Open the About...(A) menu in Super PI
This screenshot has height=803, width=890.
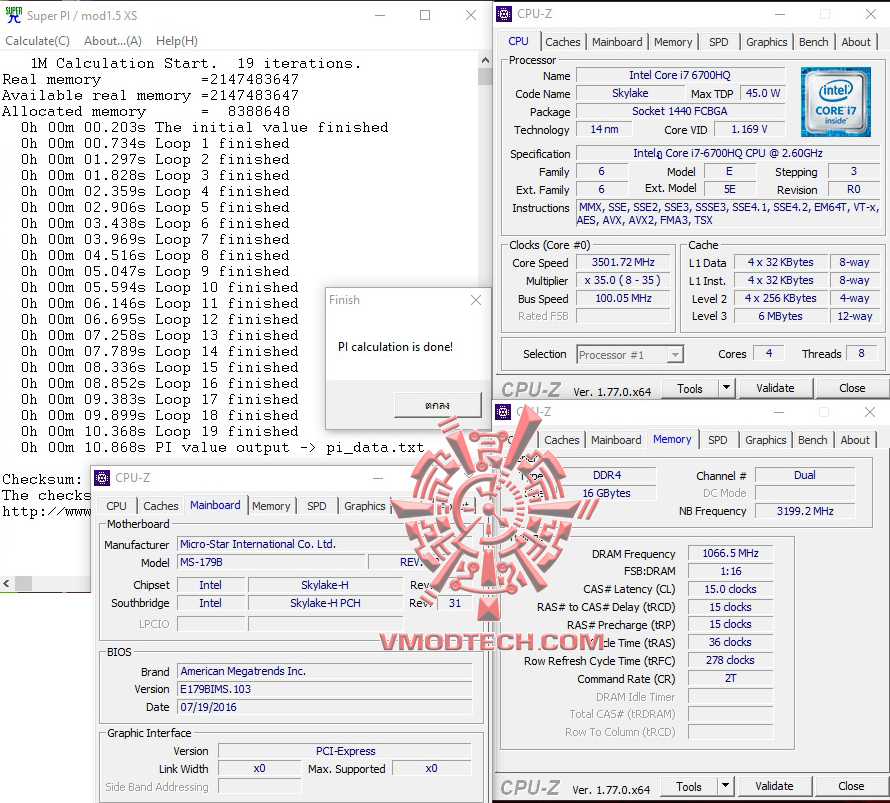pyautogui.click(x=112, y=41)
